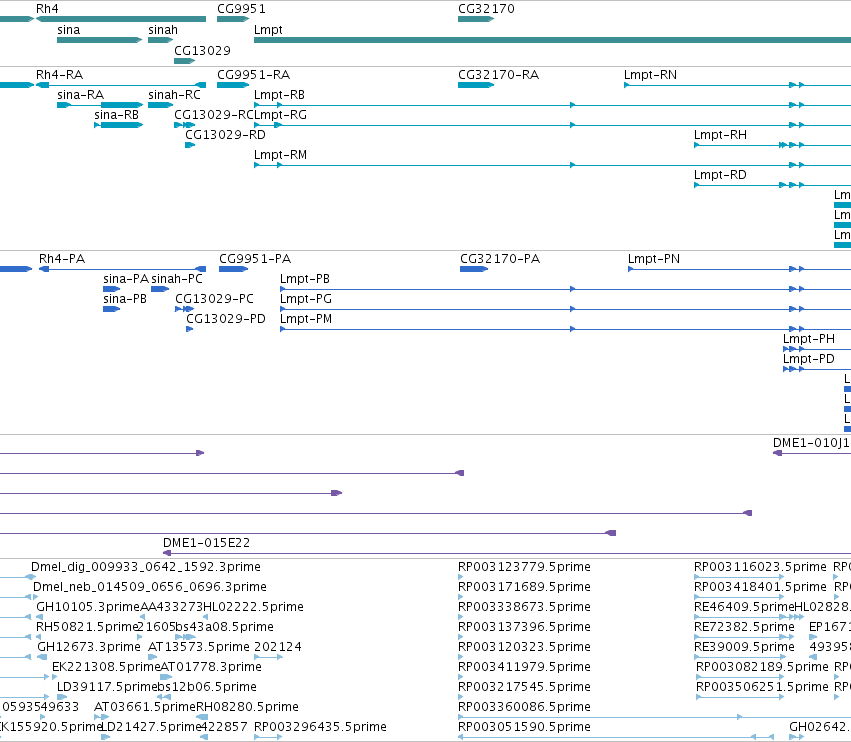Viewport: 851px width, 742px height.
Task: Select the RP003171689.5prime label
Action: (x=524, y=587)
